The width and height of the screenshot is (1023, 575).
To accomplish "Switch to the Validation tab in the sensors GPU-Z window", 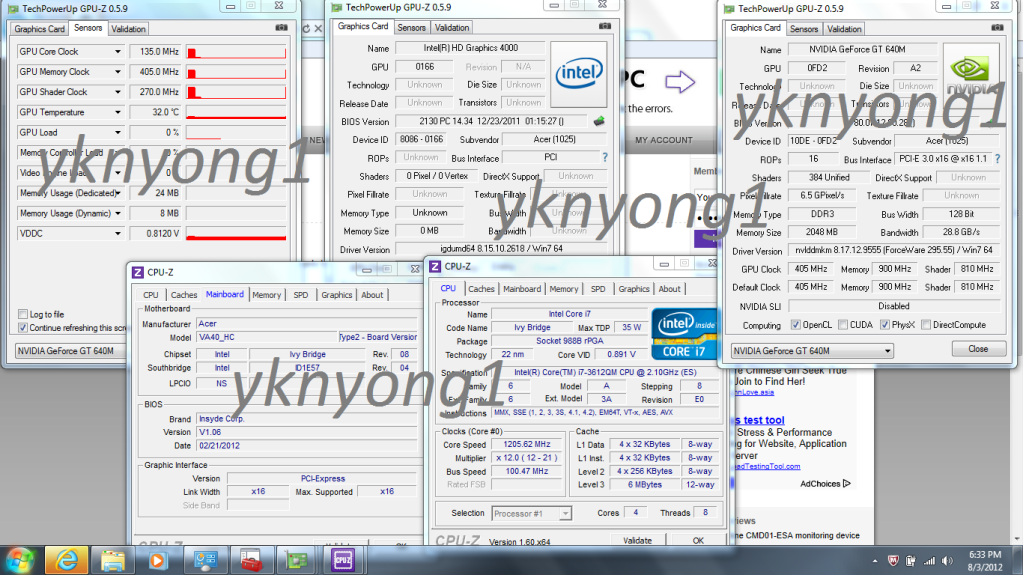I will point(128,29).
